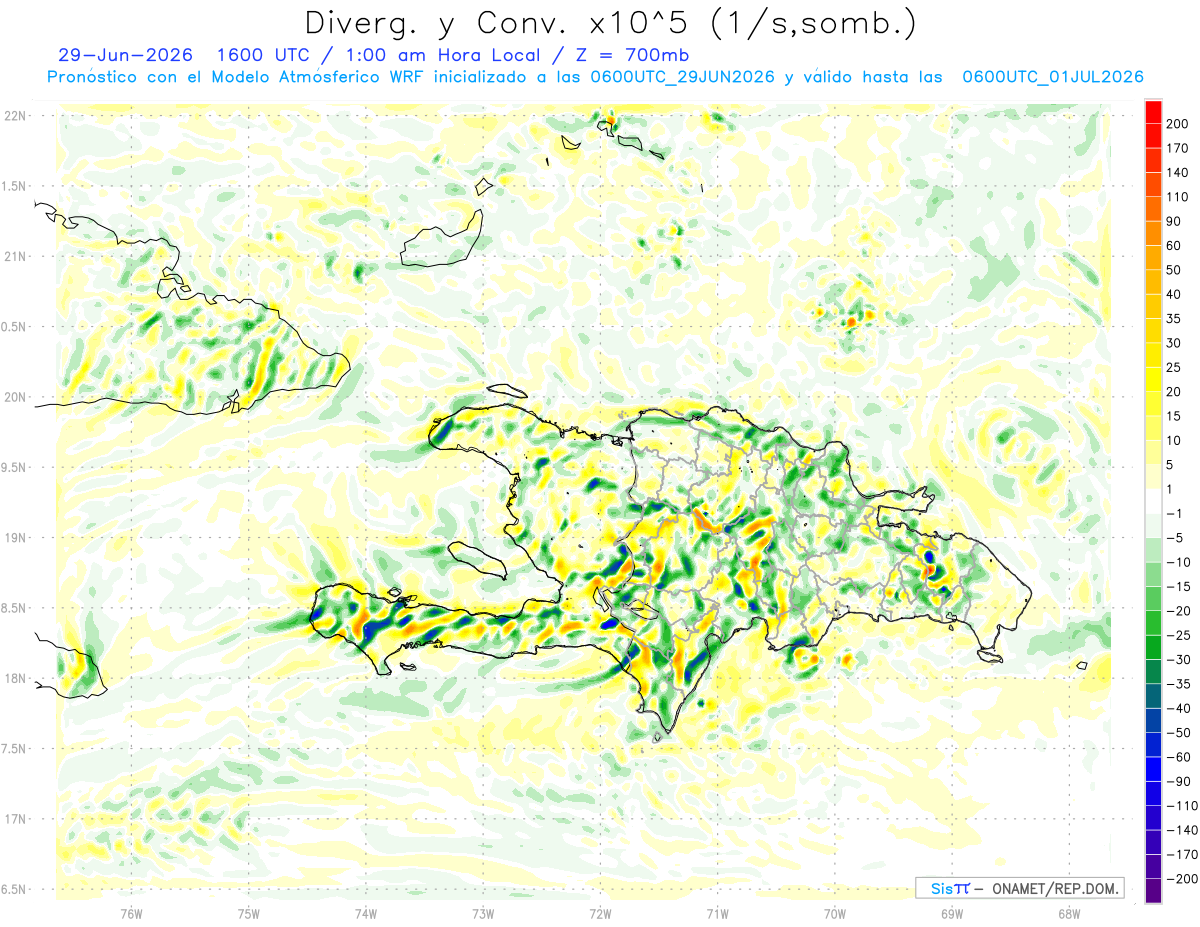The height and width of the screenshot is (927, 1200).
Task: Click the '-10' color scale value
Action: [x=1177, y=562]
